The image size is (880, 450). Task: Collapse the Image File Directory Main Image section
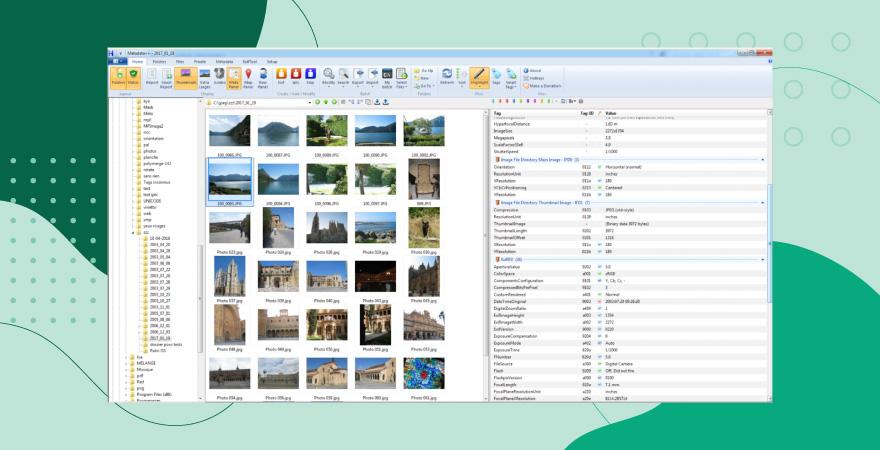pos(763,160)
